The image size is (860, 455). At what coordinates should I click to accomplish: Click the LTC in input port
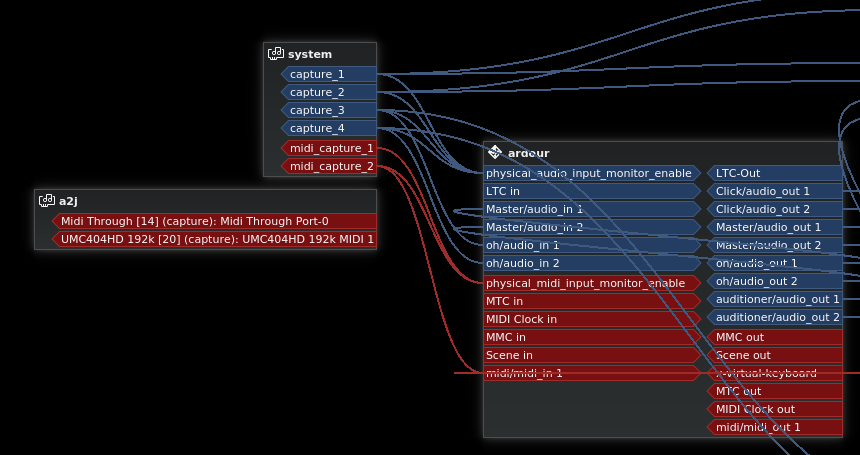click(x=590, y=191)
